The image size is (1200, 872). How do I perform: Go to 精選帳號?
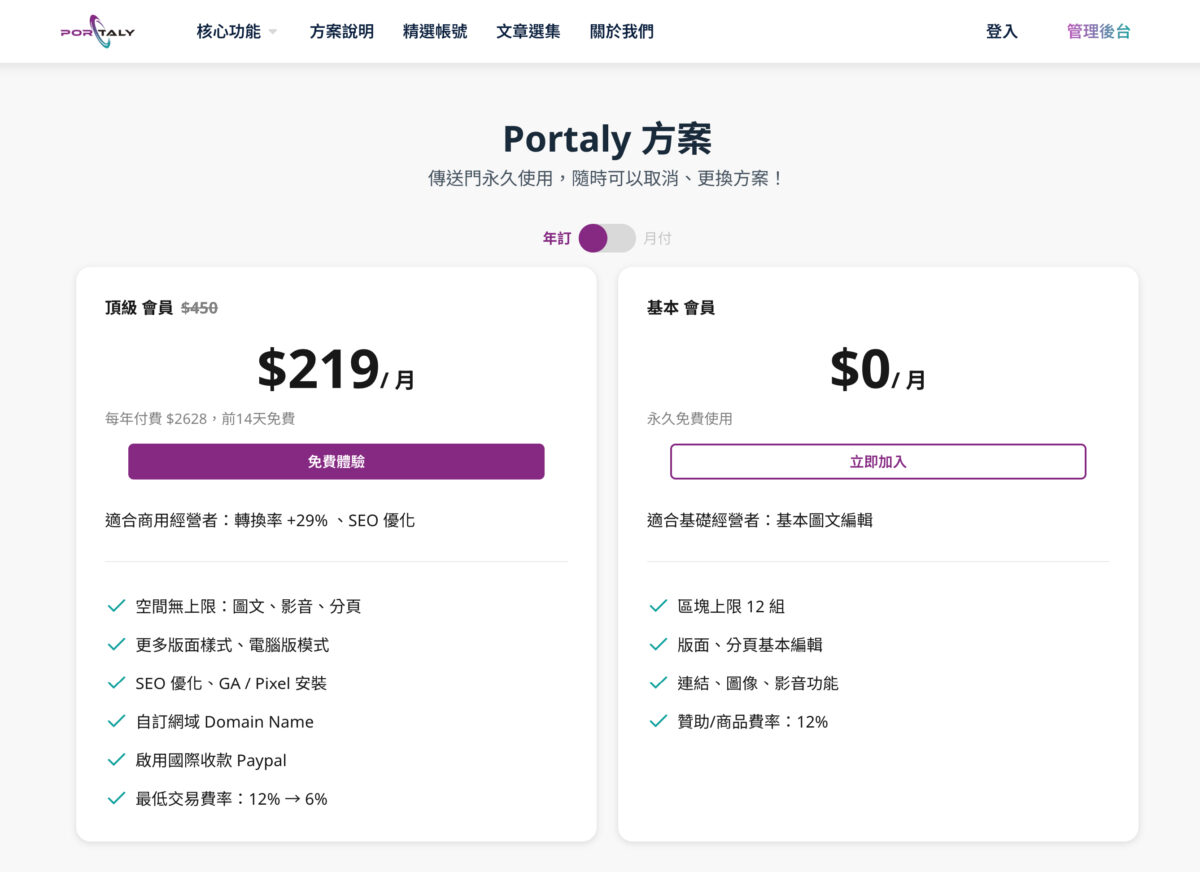(x=435, y=32)
